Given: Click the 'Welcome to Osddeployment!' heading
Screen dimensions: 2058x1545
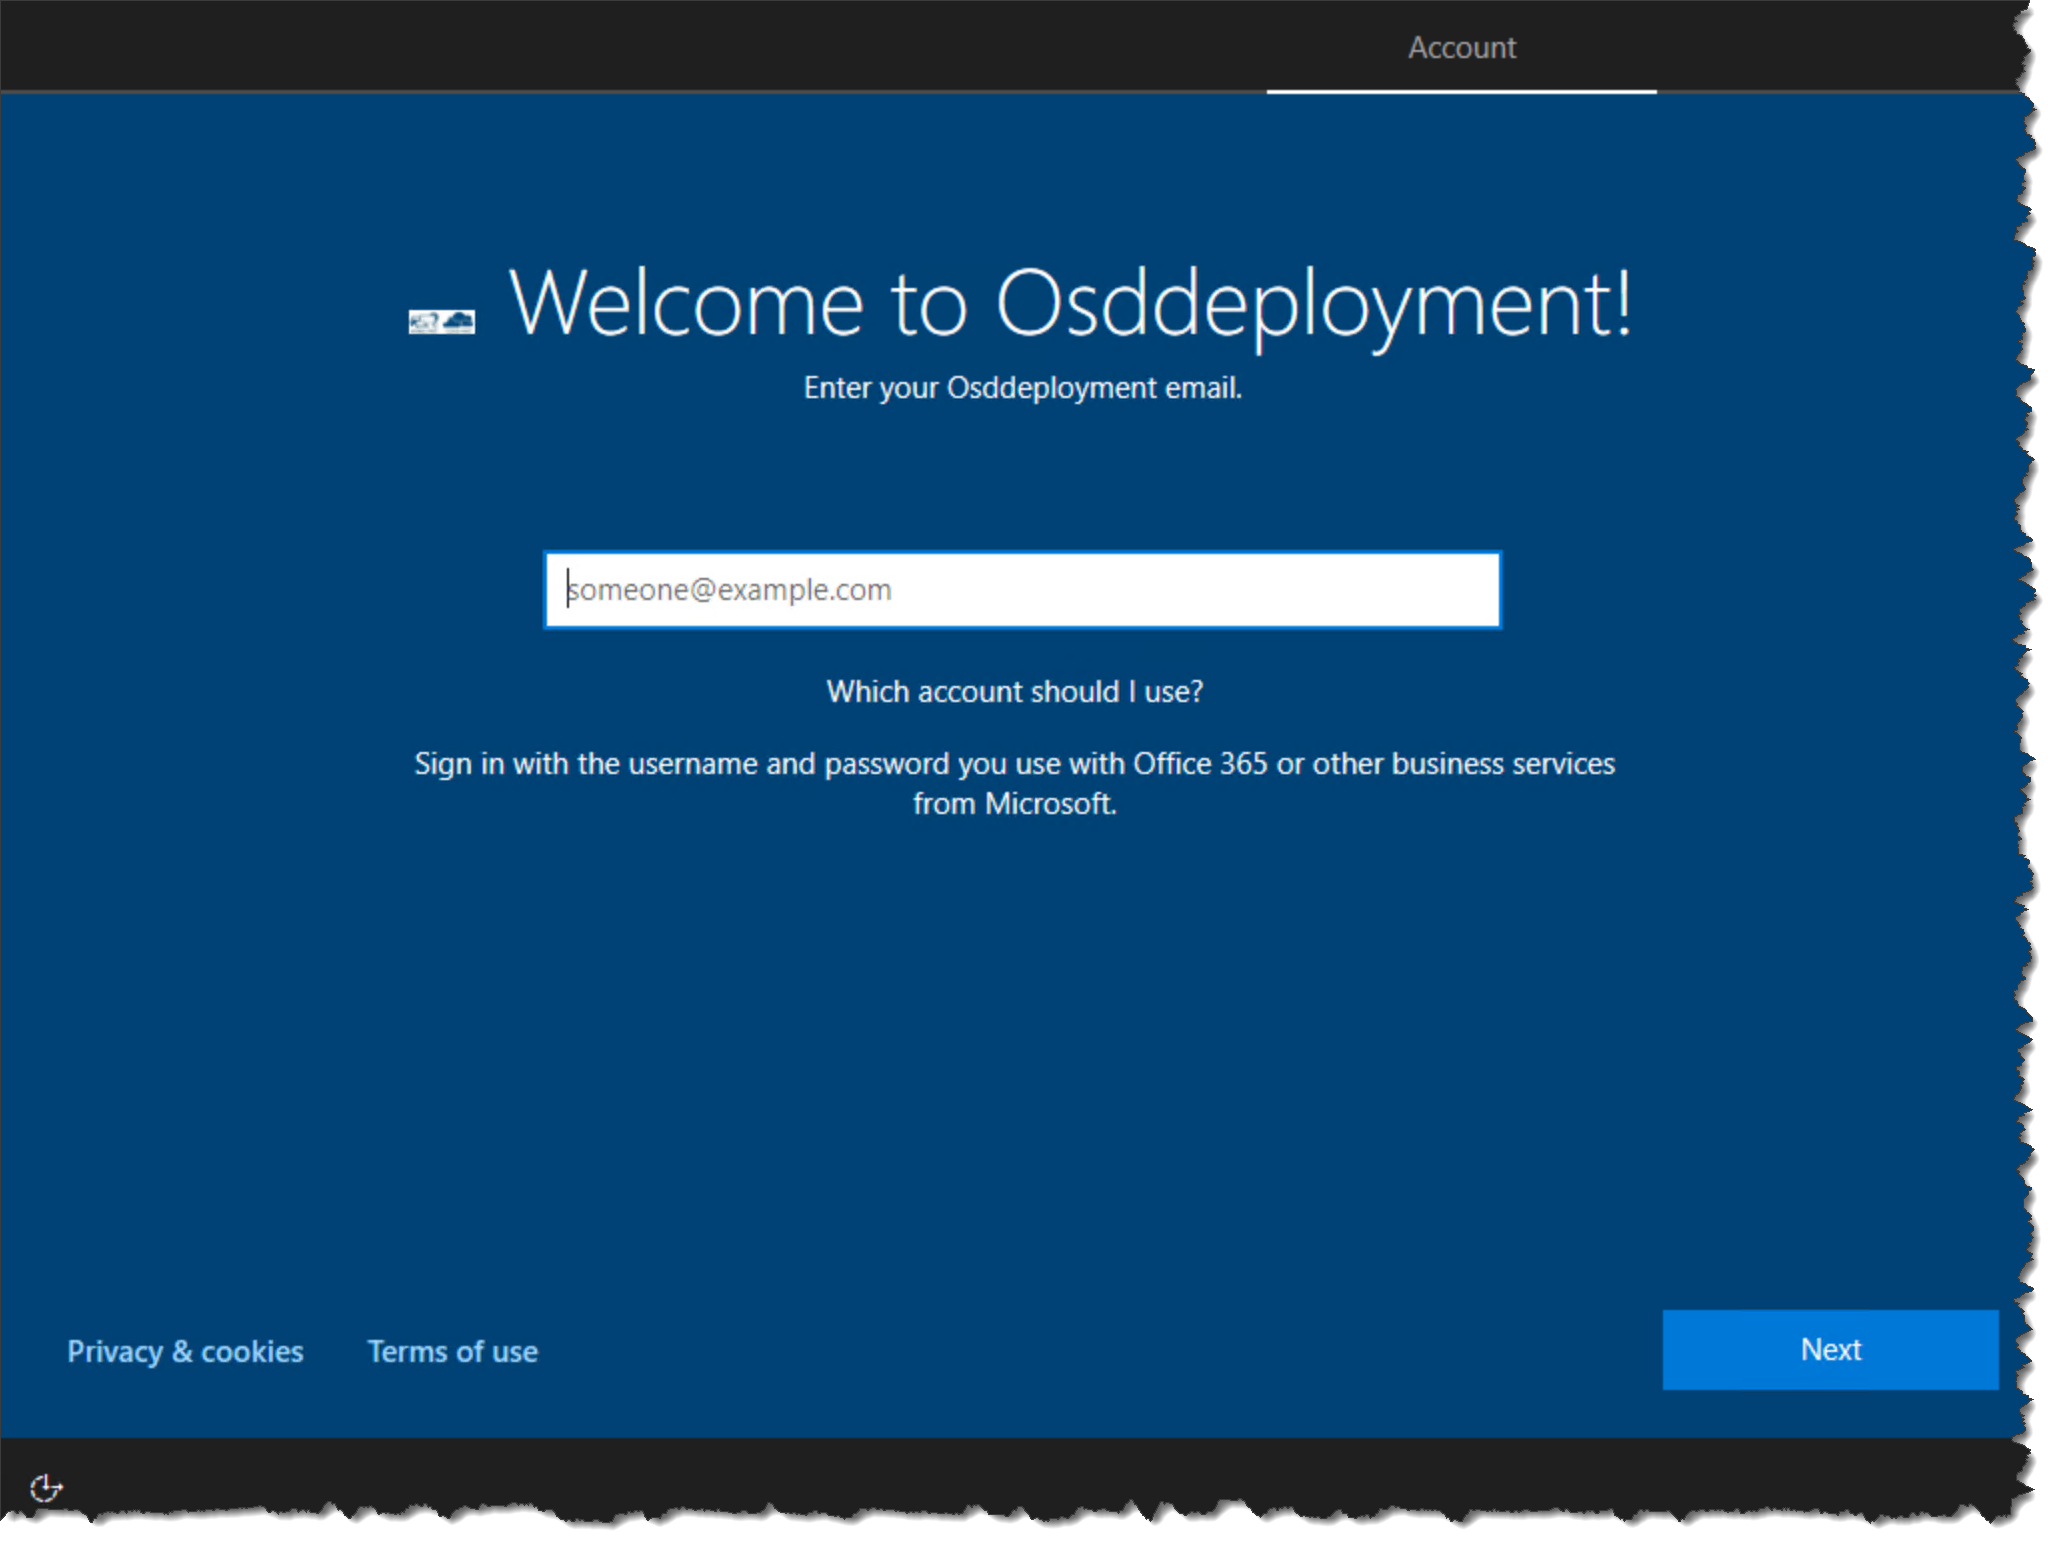Looking at the screenshot, I should tap(1070, 303).
